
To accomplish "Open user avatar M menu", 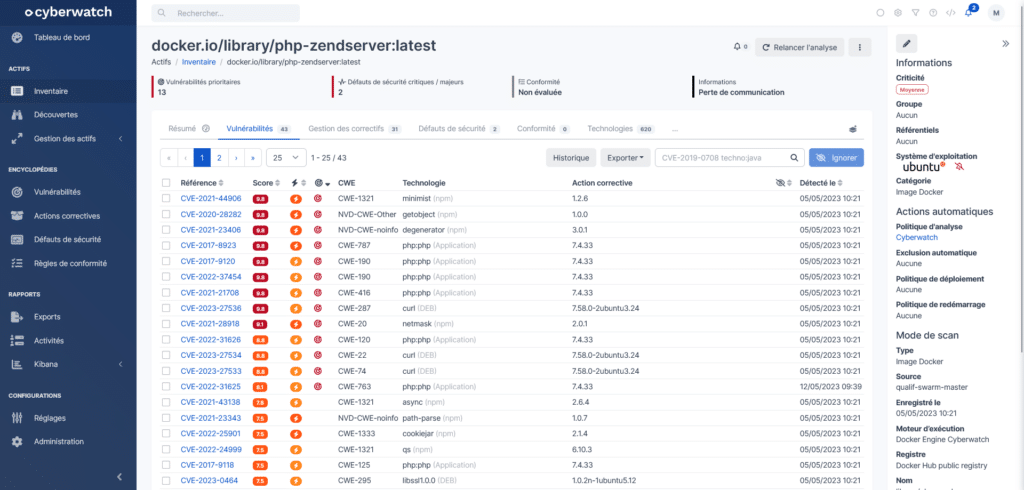I will (x=996, y=12).
